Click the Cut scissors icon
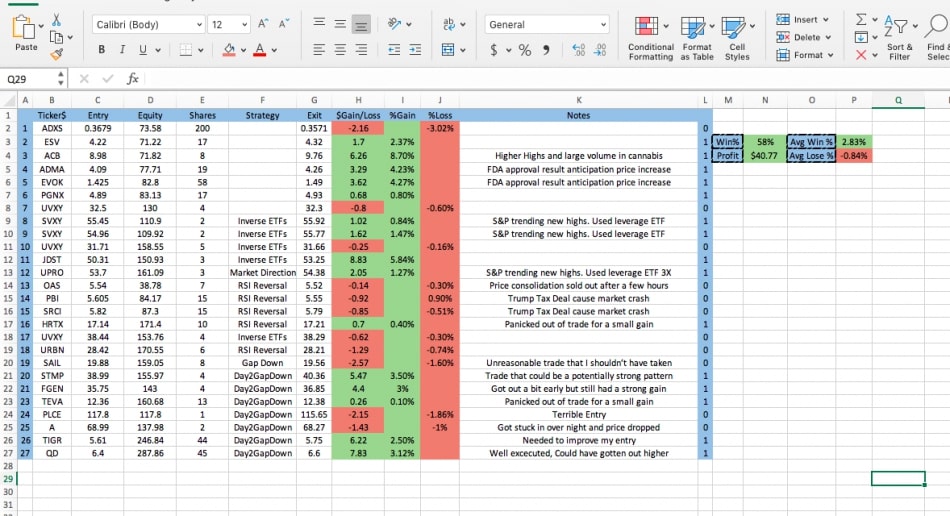 [56, 20]
